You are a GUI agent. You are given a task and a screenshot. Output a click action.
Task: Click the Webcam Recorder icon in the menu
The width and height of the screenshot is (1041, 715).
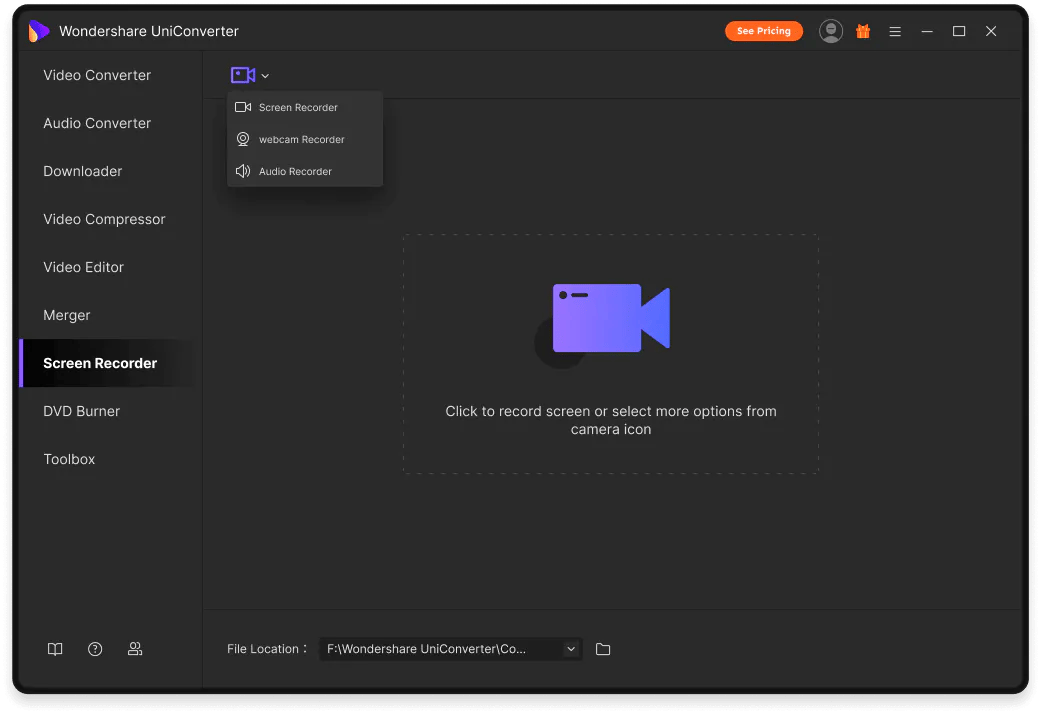pos(242,139)
